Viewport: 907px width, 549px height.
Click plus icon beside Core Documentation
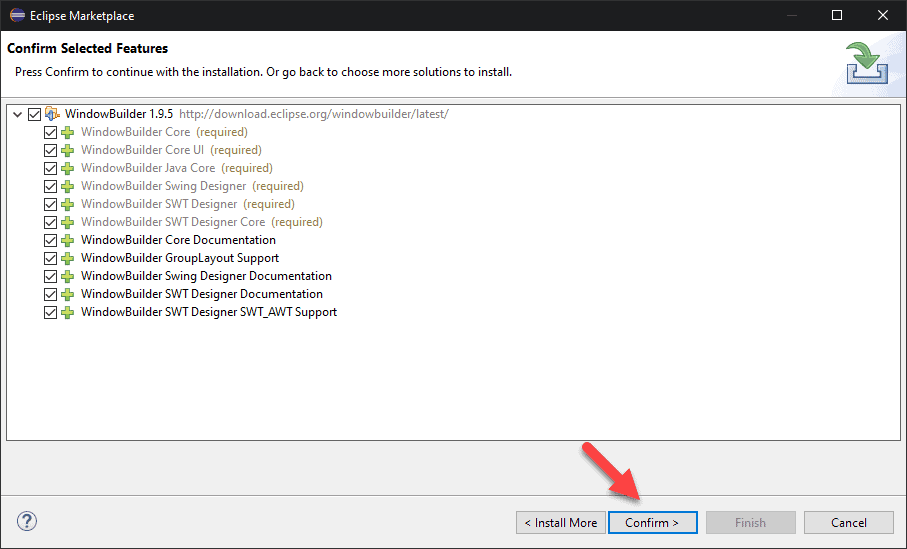pos(68,240)
